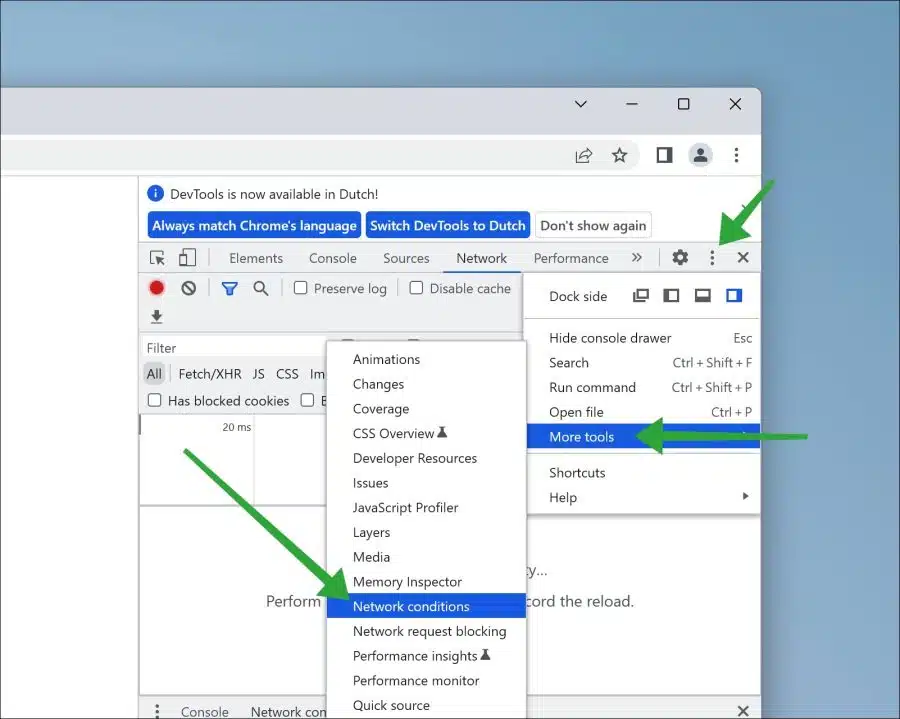This screenshot has width=900, height=719.
Task: Filter requests by All
Action: pos(154,374)
